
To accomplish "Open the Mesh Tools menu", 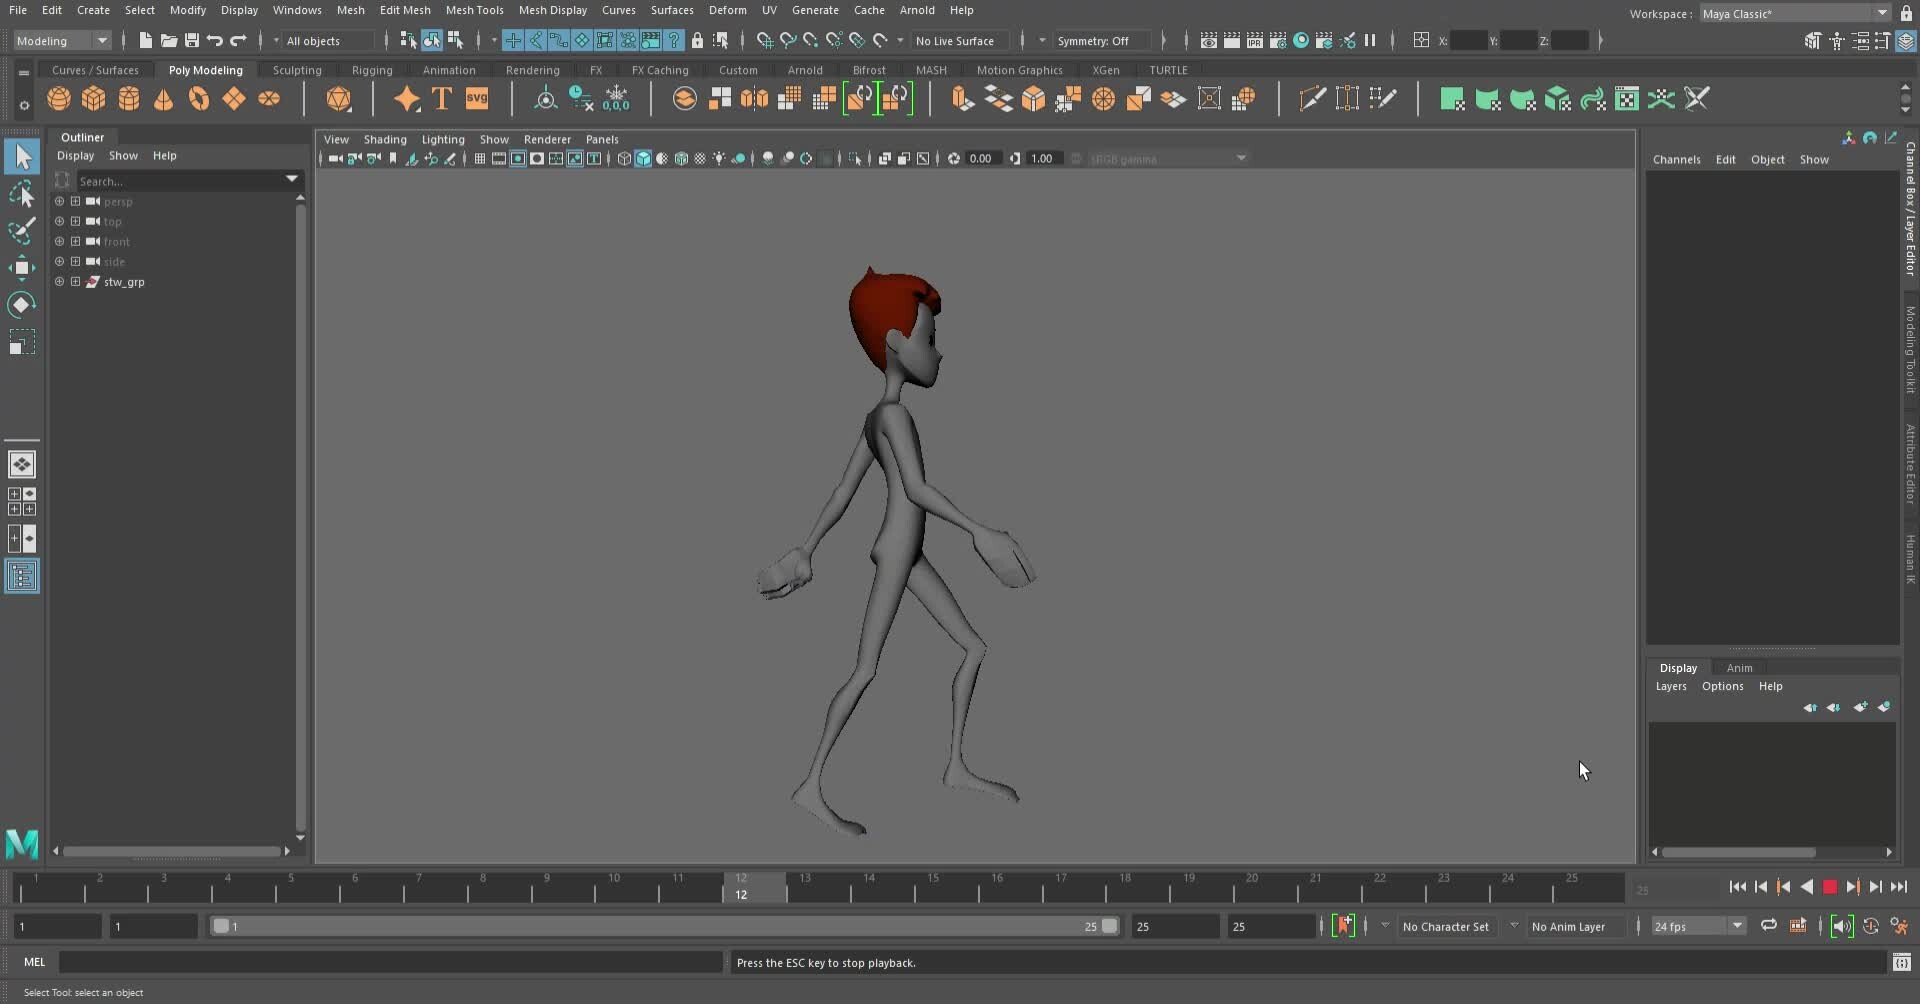I will [x=475, y=10].
